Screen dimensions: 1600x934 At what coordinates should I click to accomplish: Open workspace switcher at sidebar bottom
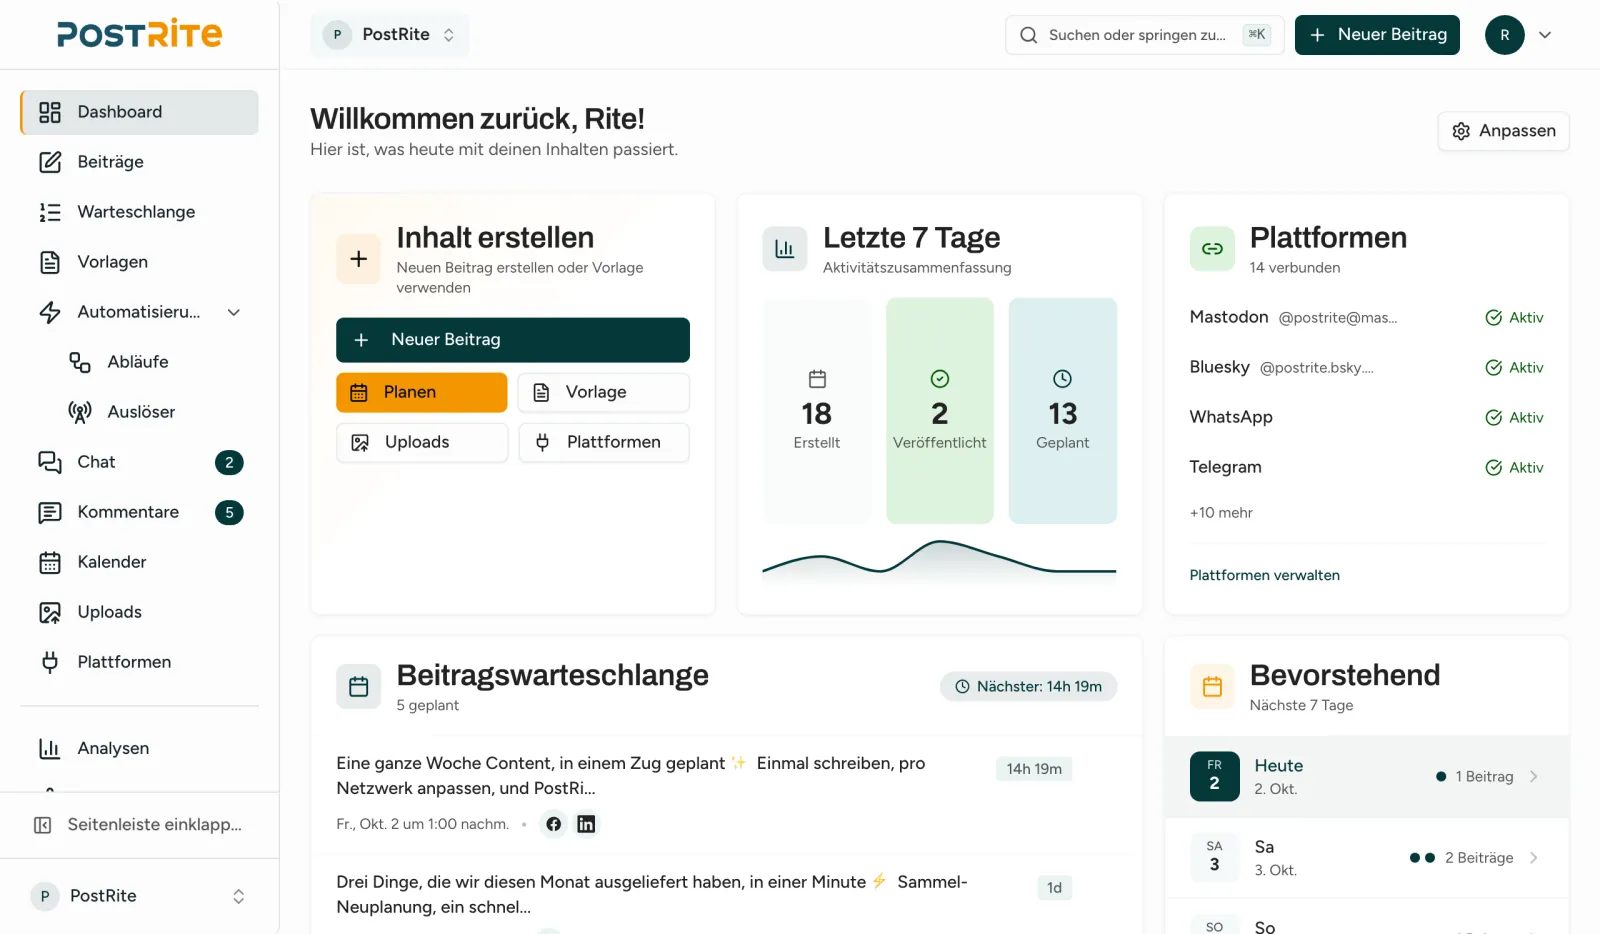click(139, 896)
